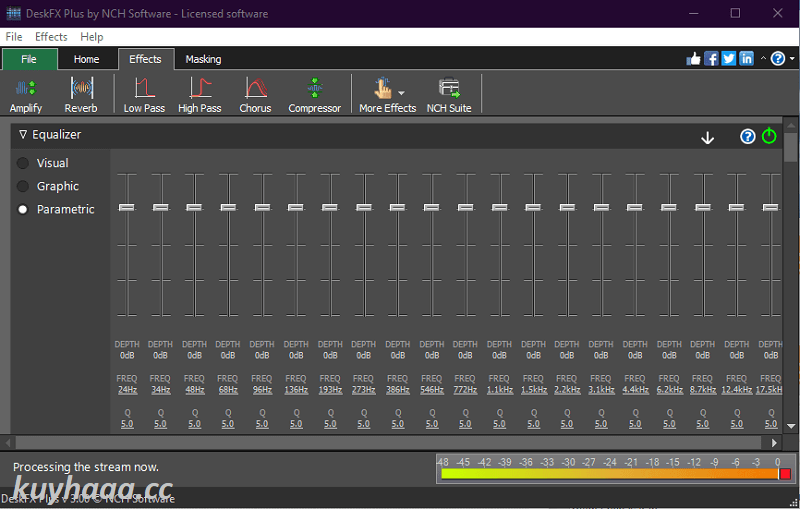Edit the 1.1kHz frequency value
Screen dimensions: 800x509
499,390
